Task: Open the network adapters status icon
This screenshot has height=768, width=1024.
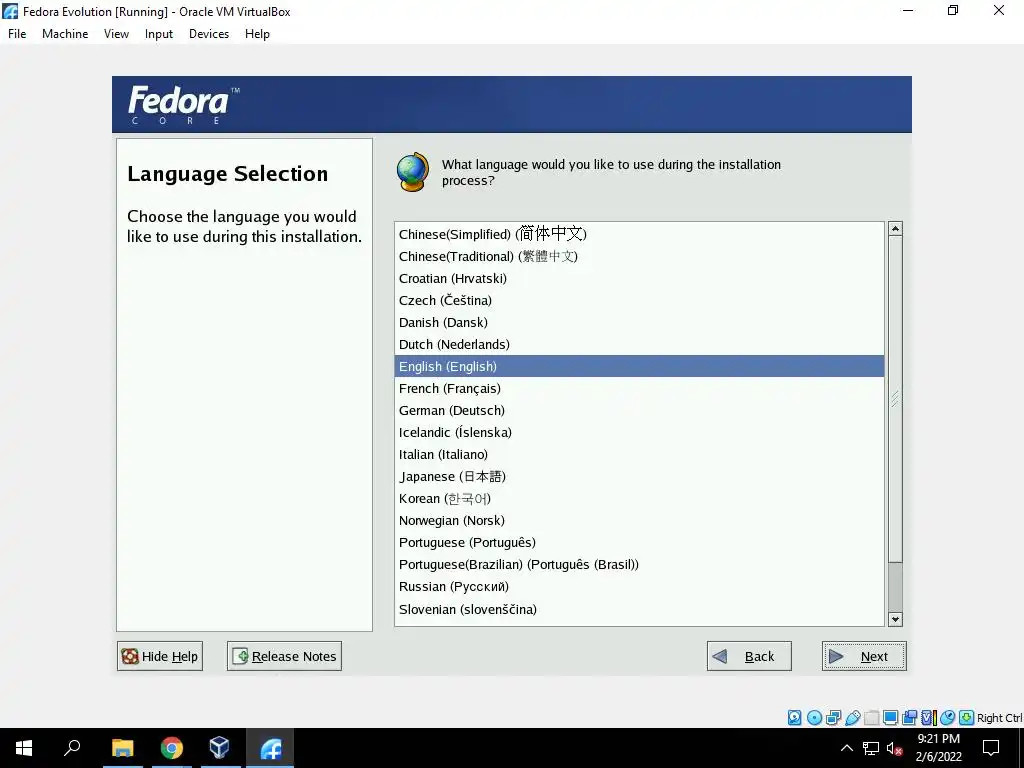Action: (833, 718)
